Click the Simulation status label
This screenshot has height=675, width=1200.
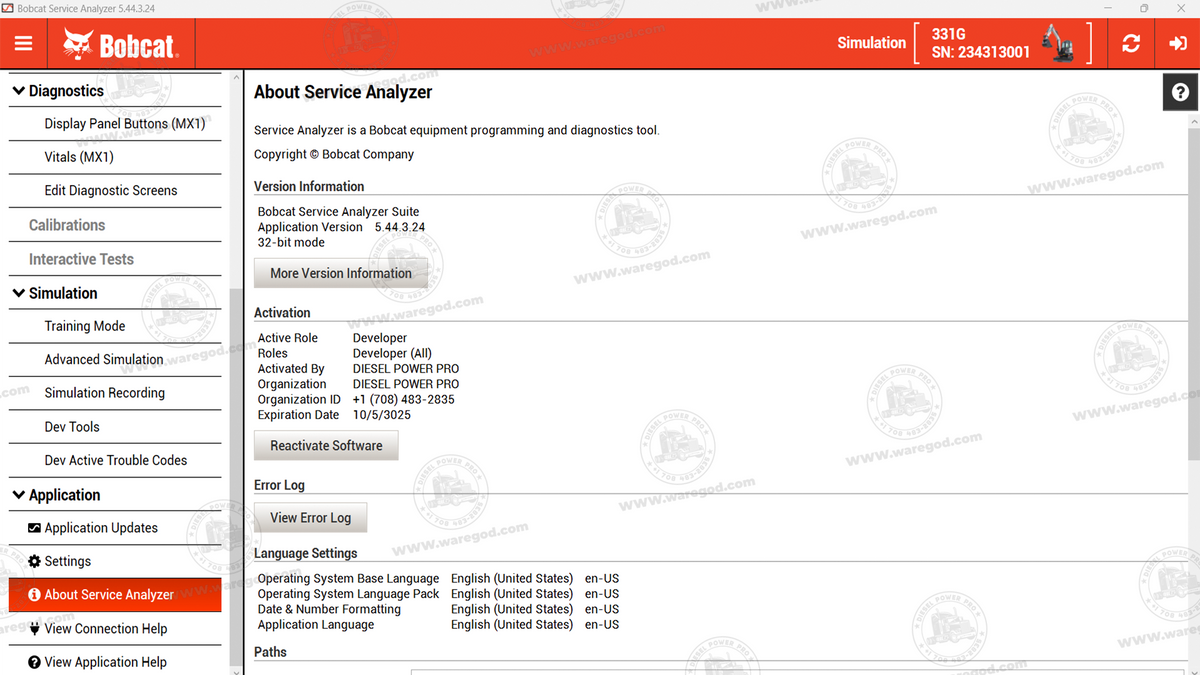tap(872, 43)
